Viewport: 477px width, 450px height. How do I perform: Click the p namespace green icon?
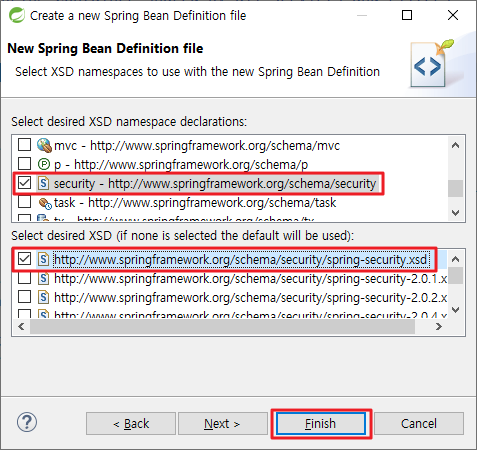tap(44, 164)
